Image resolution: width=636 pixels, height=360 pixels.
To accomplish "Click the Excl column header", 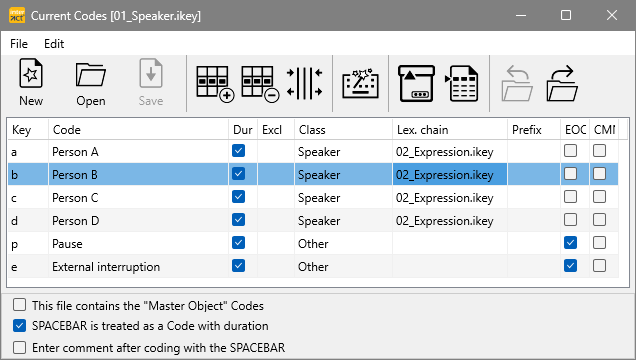I will tap(276, 130).
